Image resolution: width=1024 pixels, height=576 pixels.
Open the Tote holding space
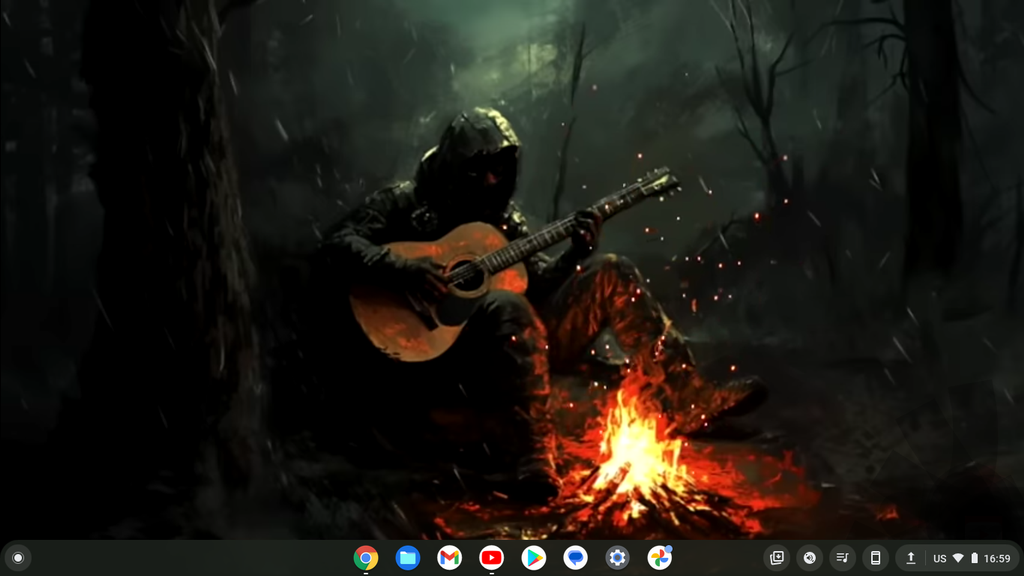776,558
